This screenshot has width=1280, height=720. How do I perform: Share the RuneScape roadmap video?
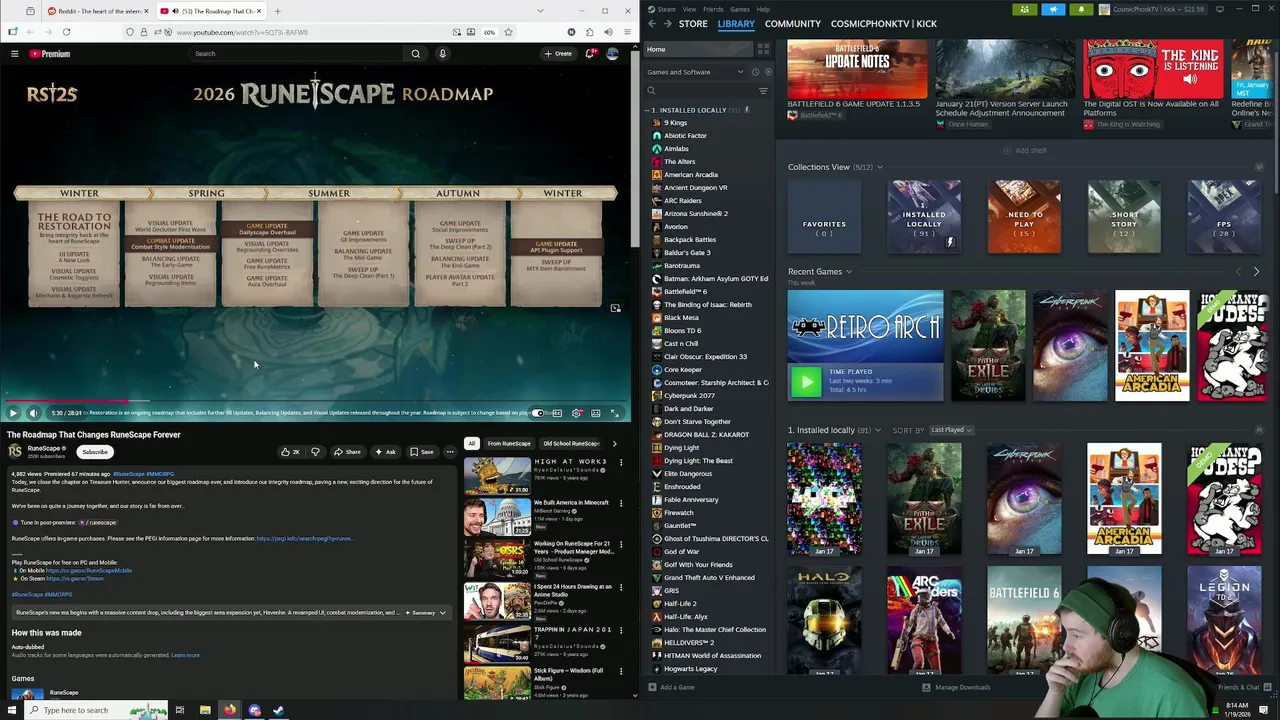pyautogui.click(x=347, y=452)
